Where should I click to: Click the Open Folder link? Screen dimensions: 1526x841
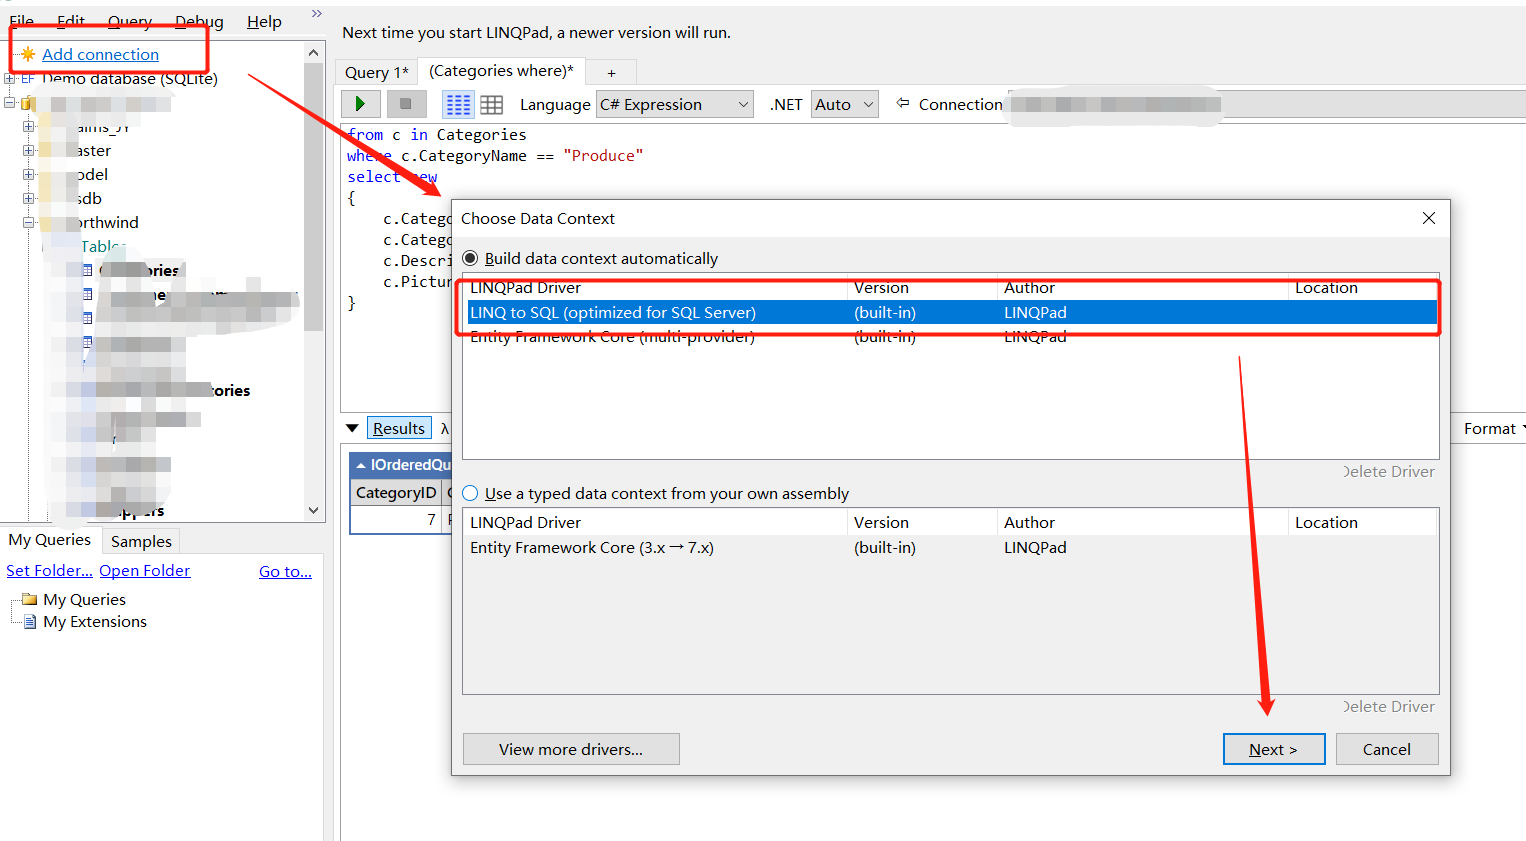[x=145, y=570]
